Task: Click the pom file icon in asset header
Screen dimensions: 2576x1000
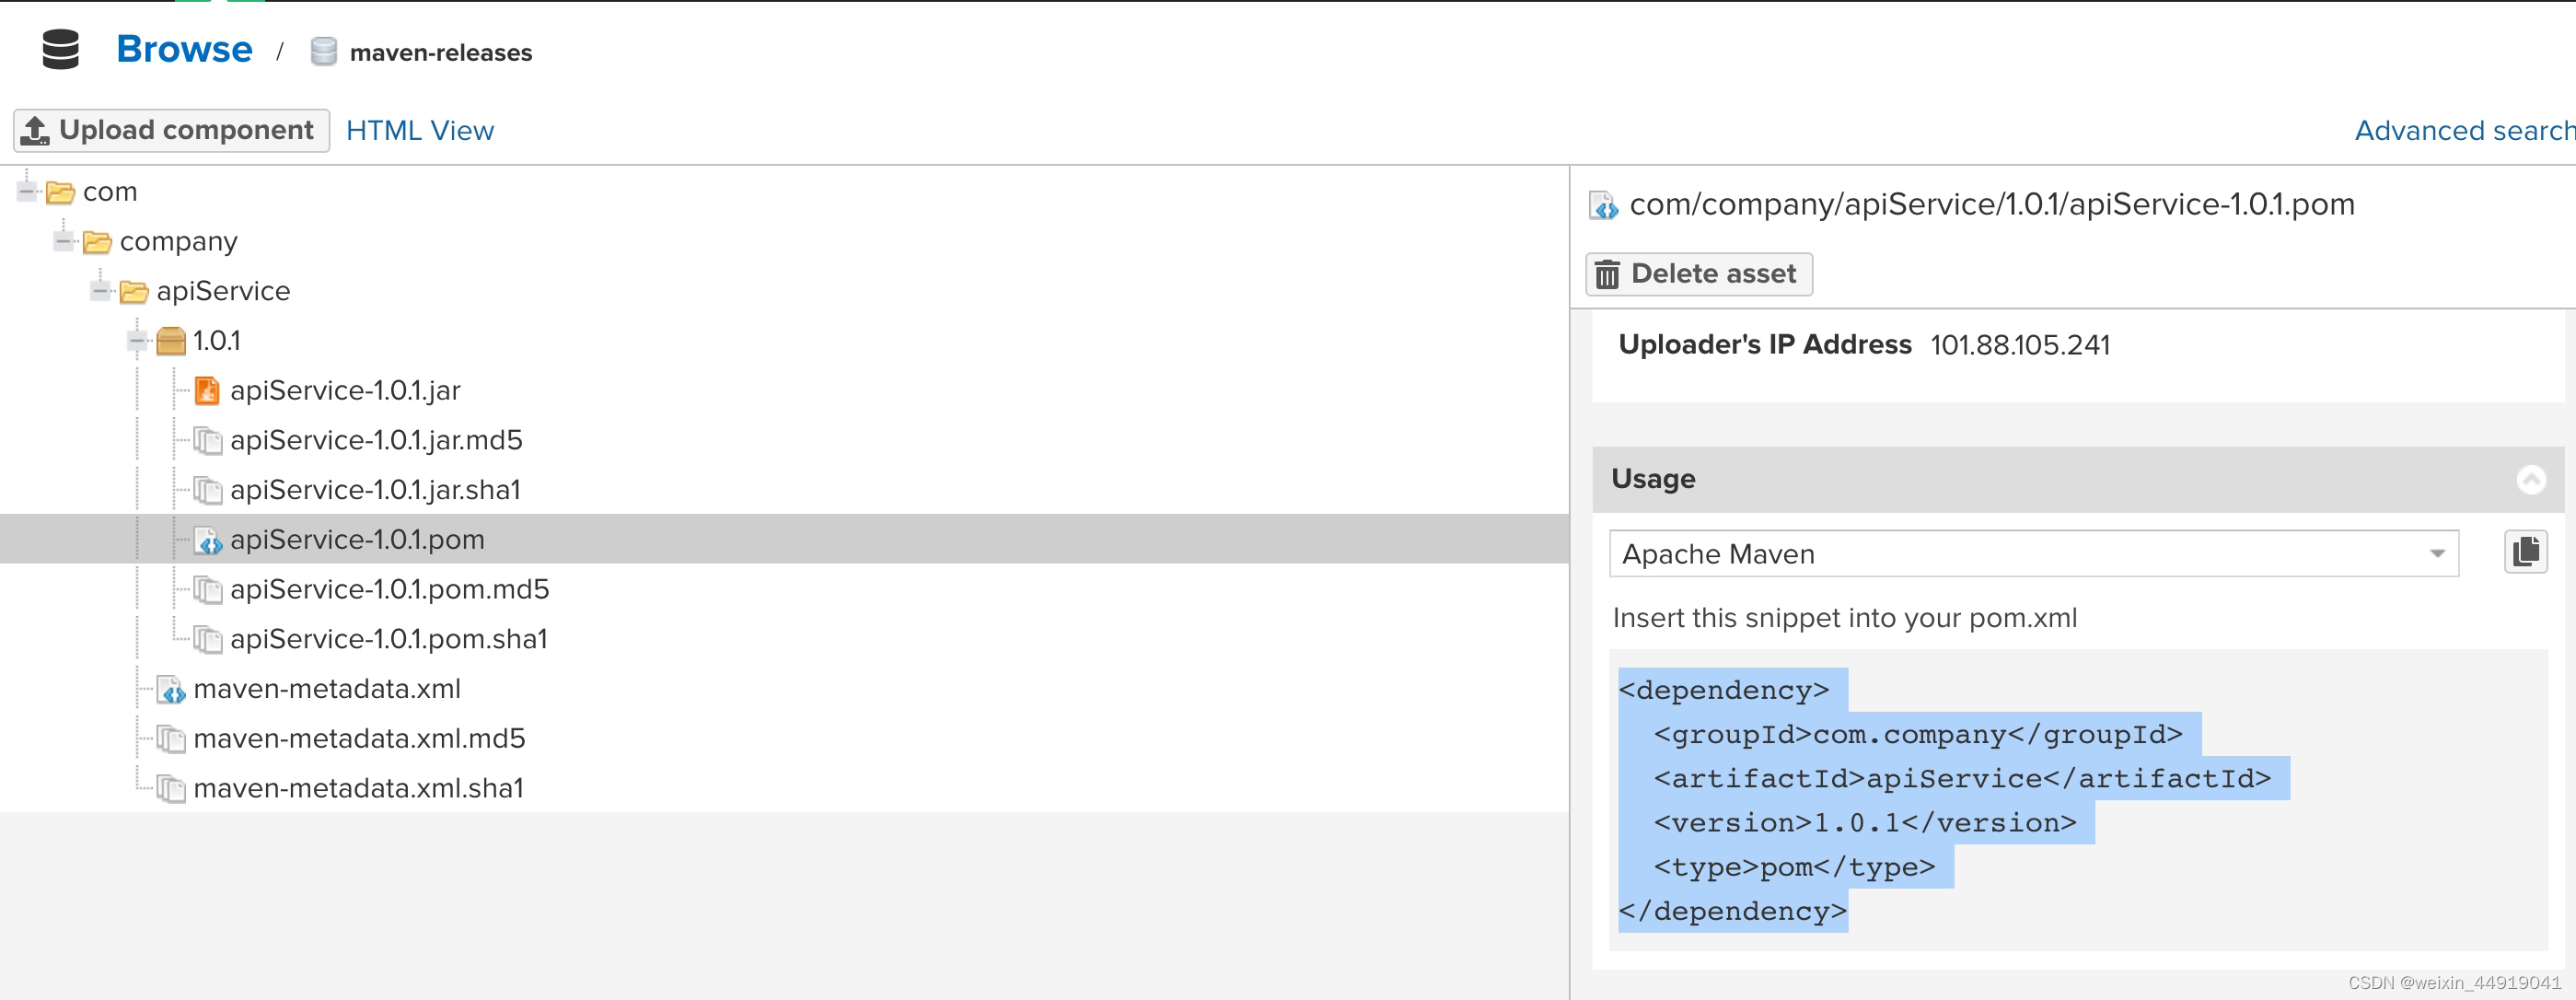Action: tap(1604, 206)
